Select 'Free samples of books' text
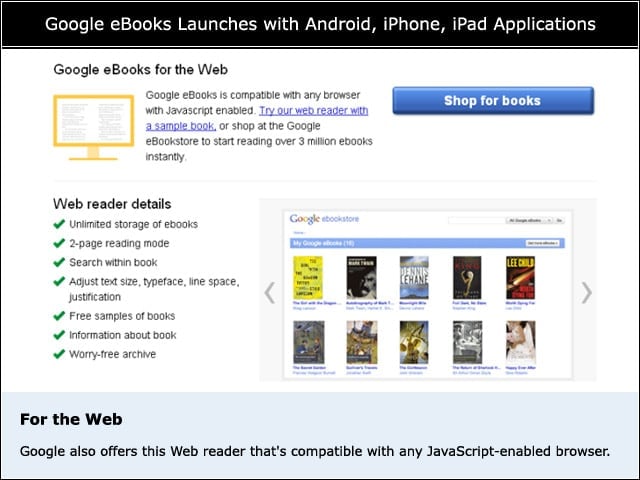Screen dimensions: 640x480 click(122, 316)
